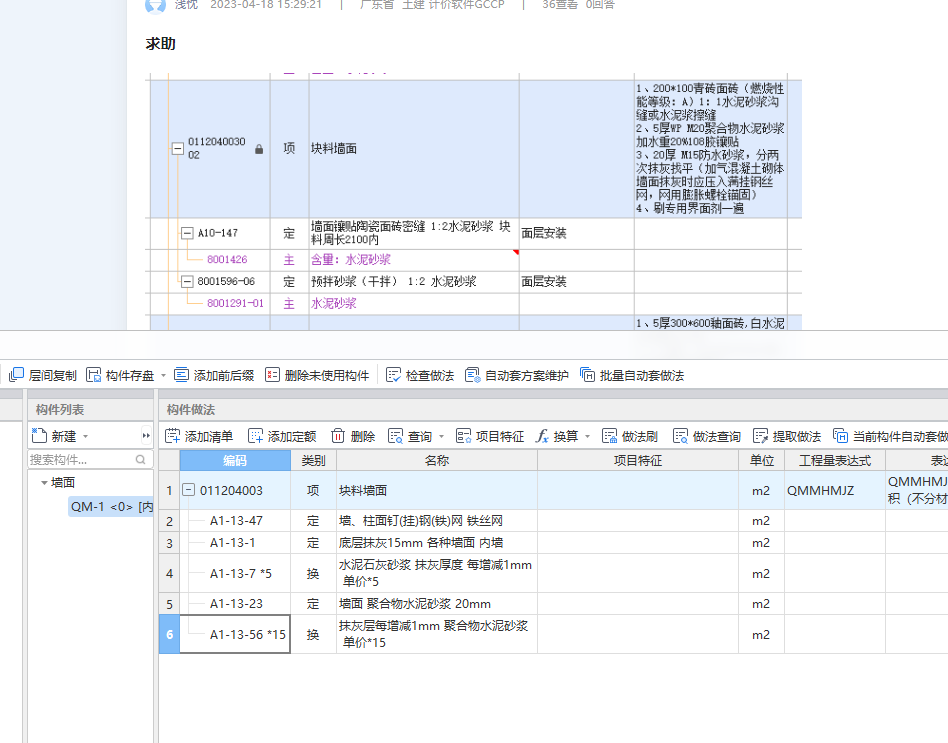Collapse the A10-147 quota row
This screenshot has height=743, width=948.
coord(187,233)
